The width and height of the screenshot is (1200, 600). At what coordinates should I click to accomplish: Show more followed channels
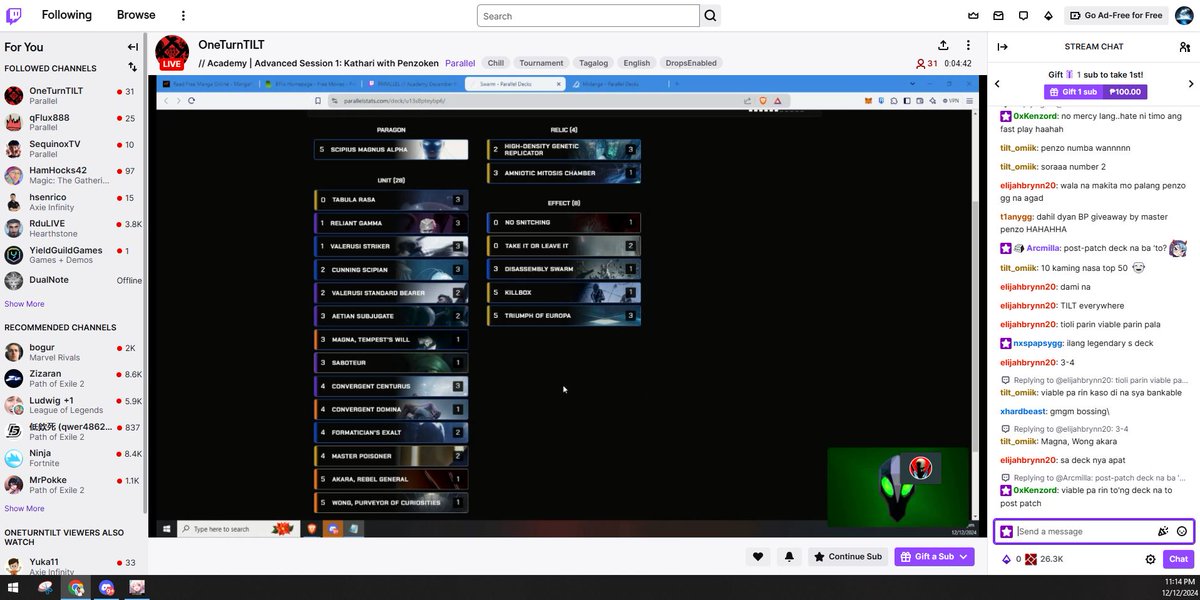24,304
